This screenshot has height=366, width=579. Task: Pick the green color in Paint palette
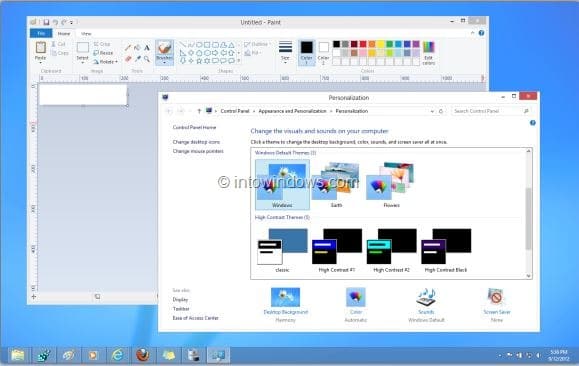click(x=390, y=44)
